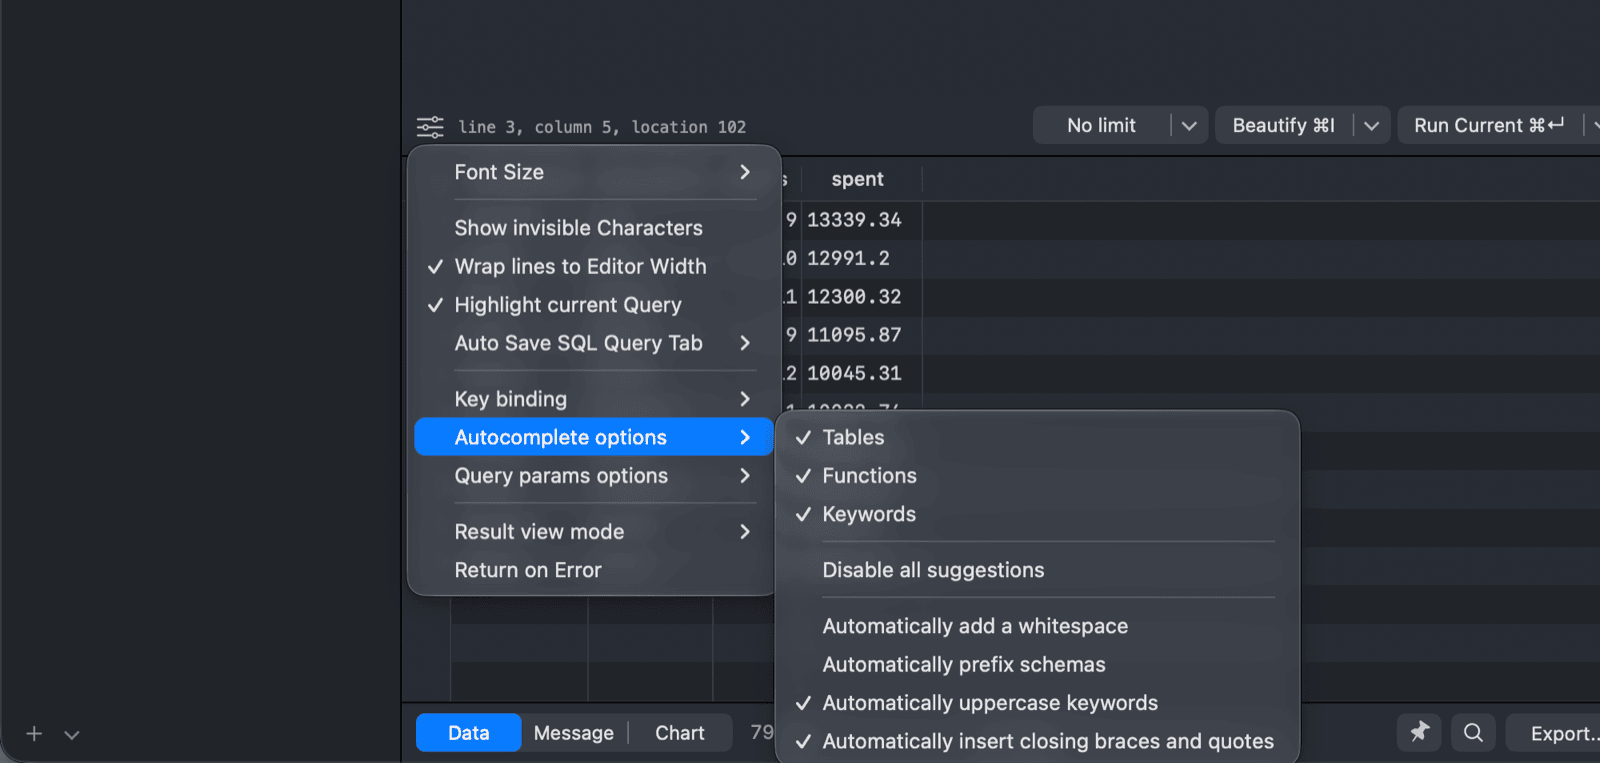This screenshot has height=763, width=1600.
Task: Open the chevron menu beside the plus
Action: [72, 734]
